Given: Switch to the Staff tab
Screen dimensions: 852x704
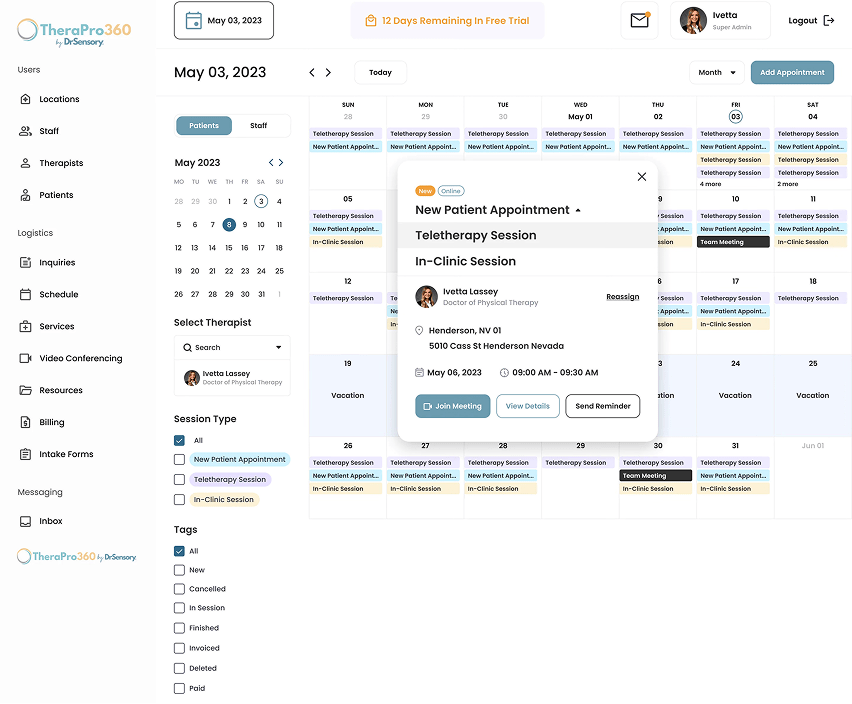Looking at the screenshot, I should click(259, 125).
